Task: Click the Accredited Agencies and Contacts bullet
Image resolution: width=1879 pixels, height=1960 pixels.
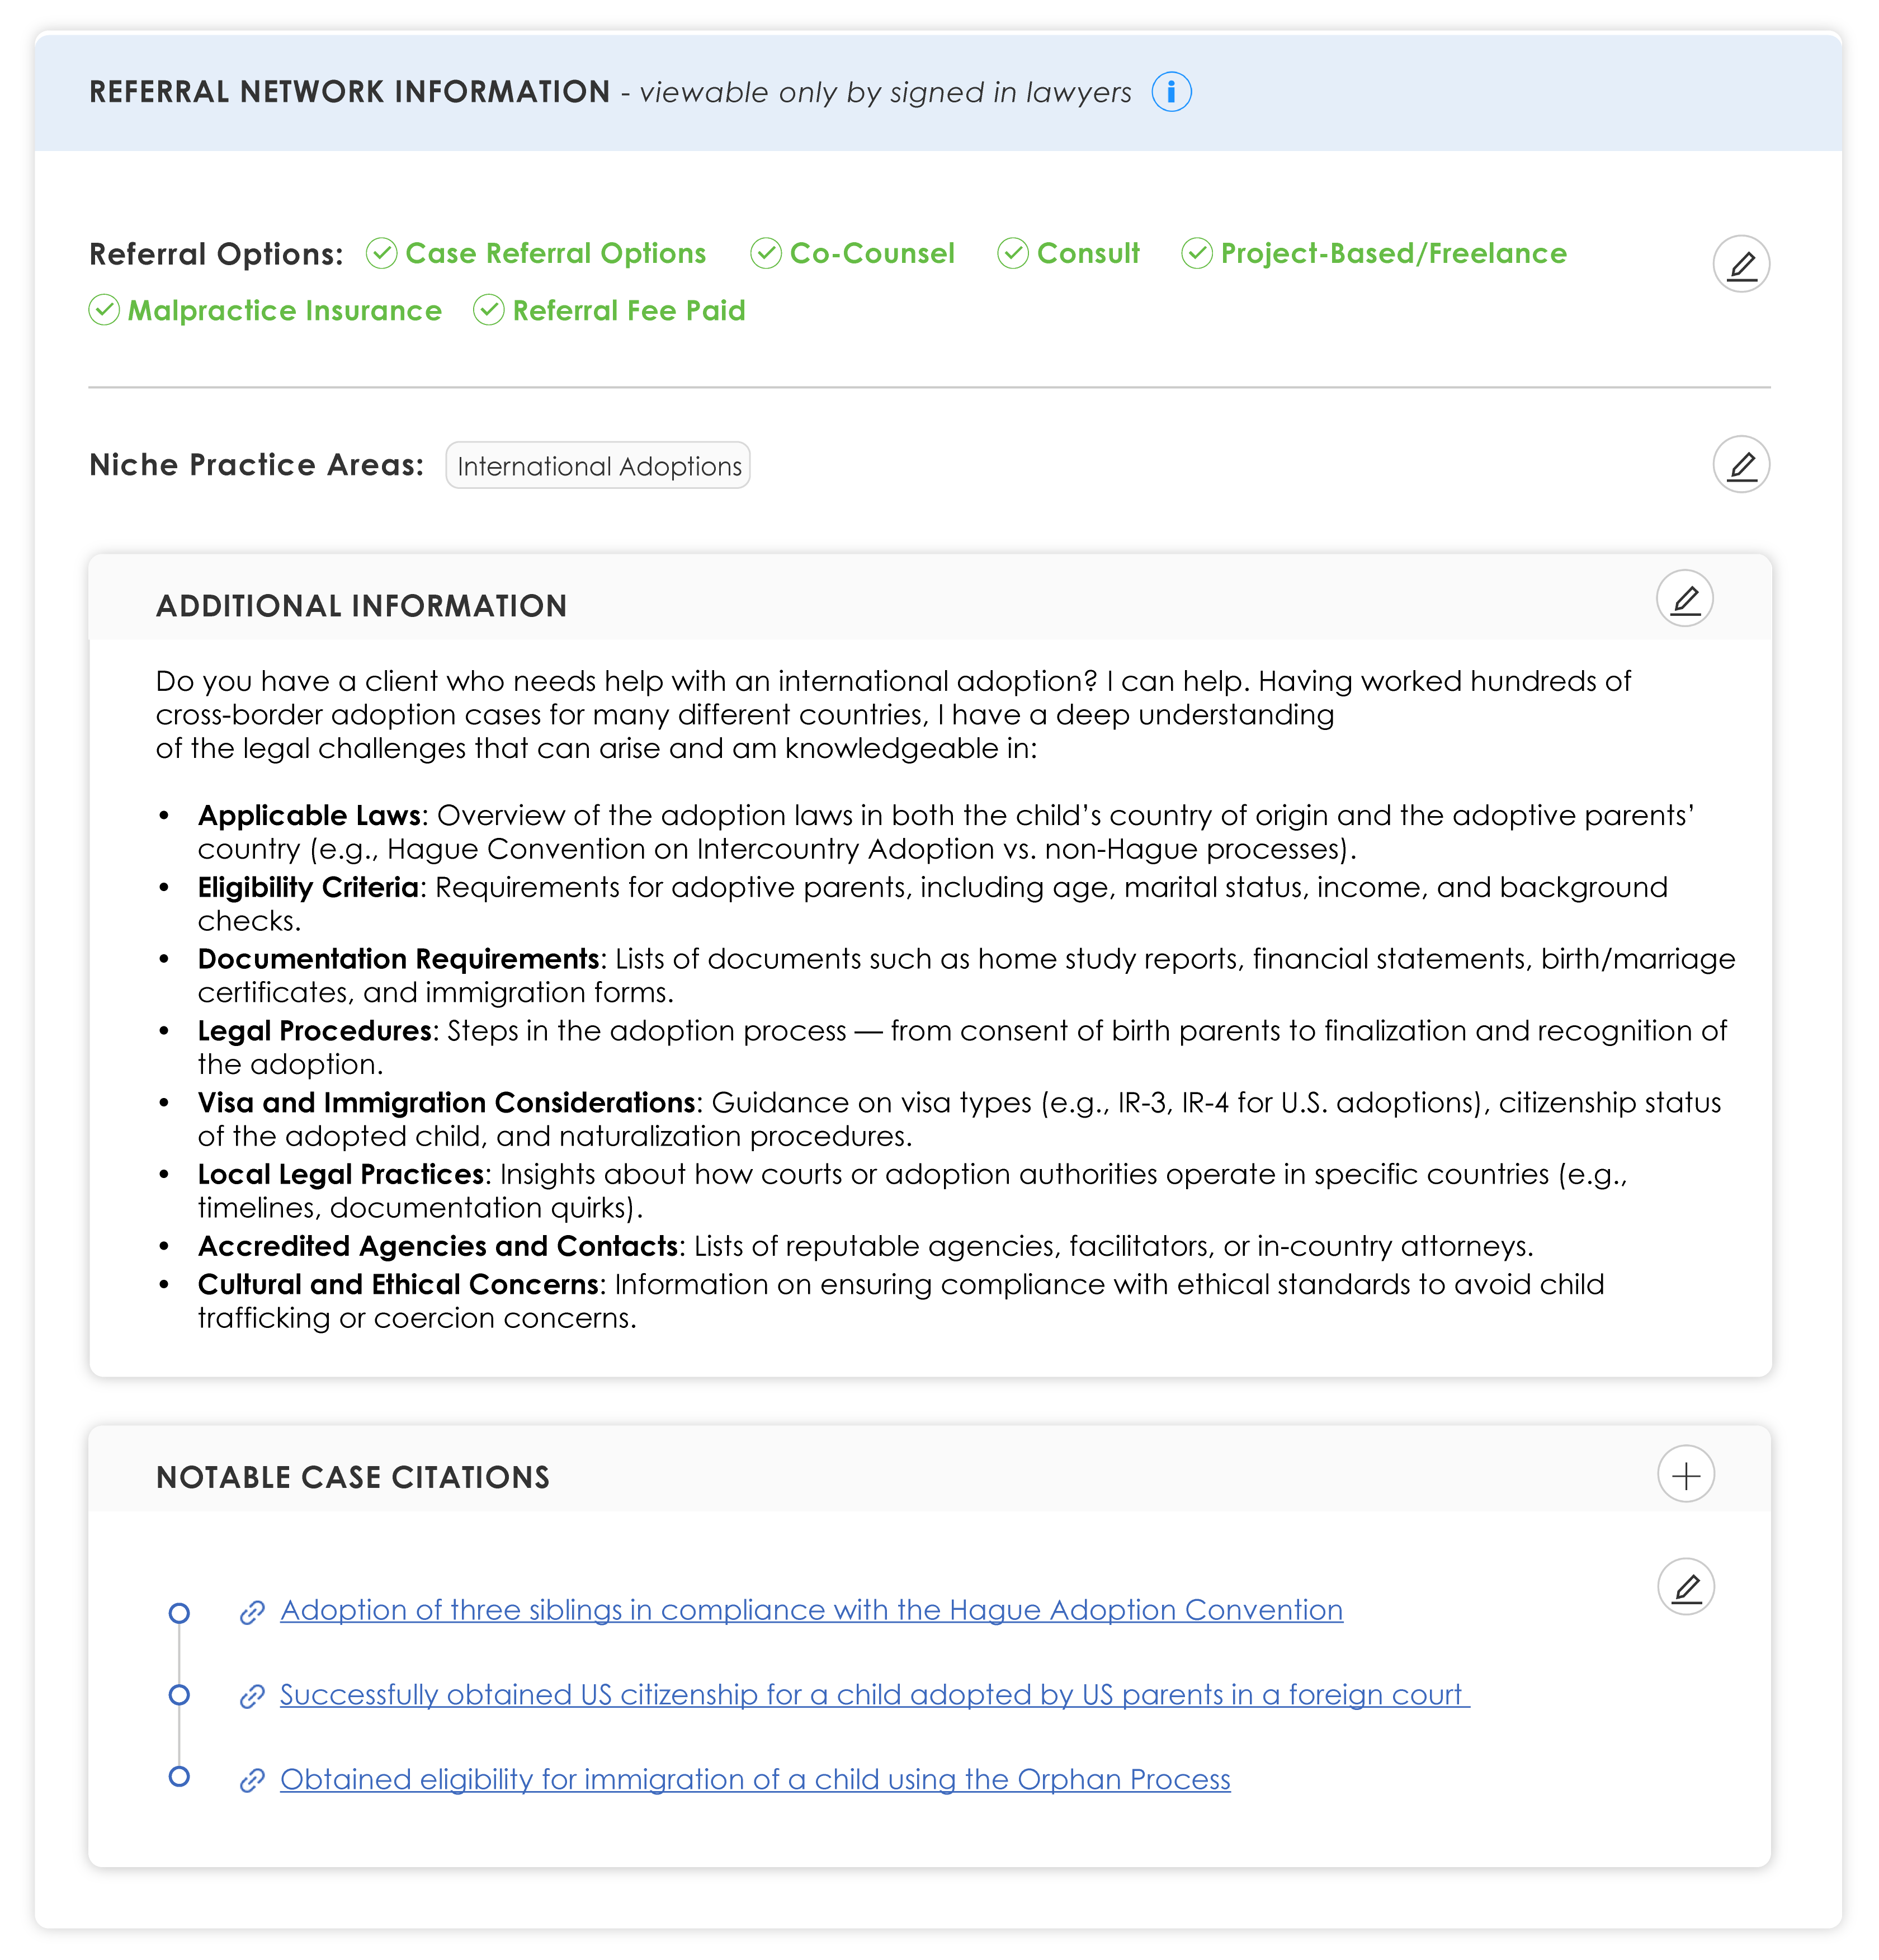Action: click(865, 1246)
